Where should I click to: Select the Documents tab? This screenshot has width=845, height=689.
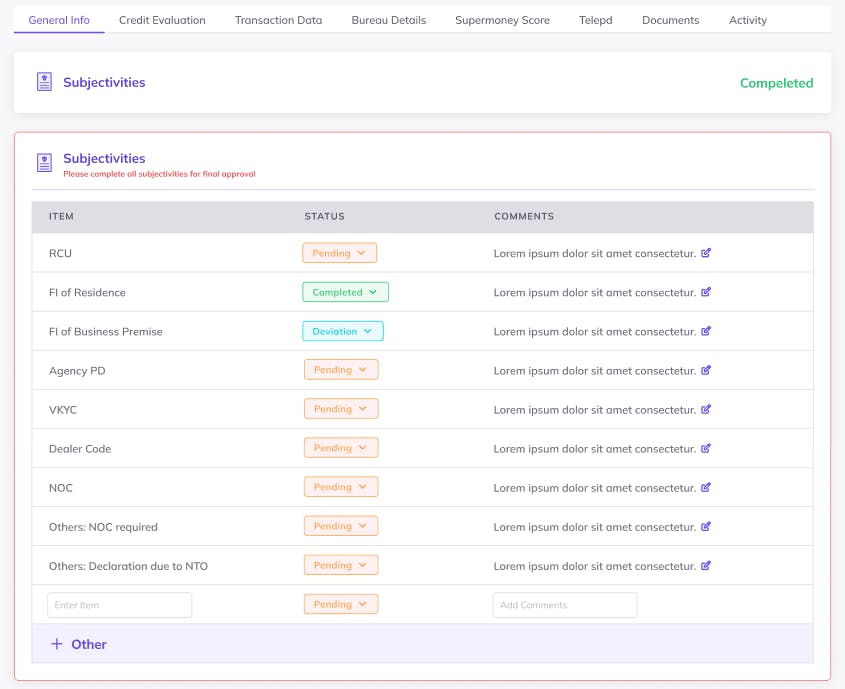click(670, 20)
